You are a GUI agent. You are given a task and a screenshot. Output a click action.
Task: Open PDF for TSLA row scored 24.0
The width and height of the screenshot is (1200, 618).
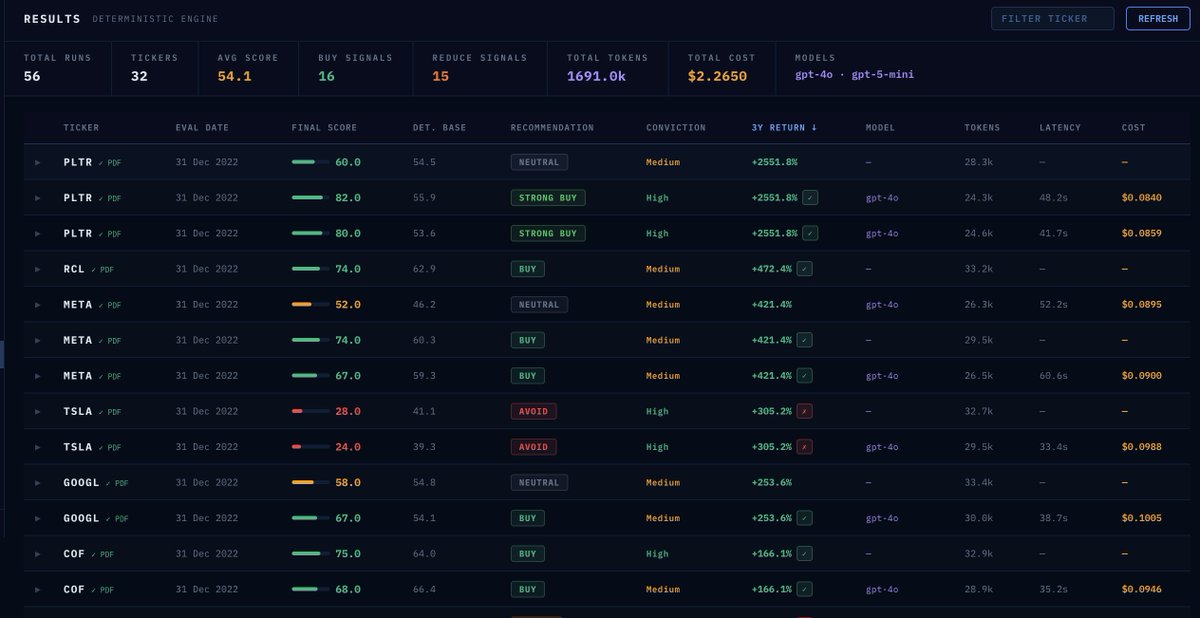(x=109, y=447)
